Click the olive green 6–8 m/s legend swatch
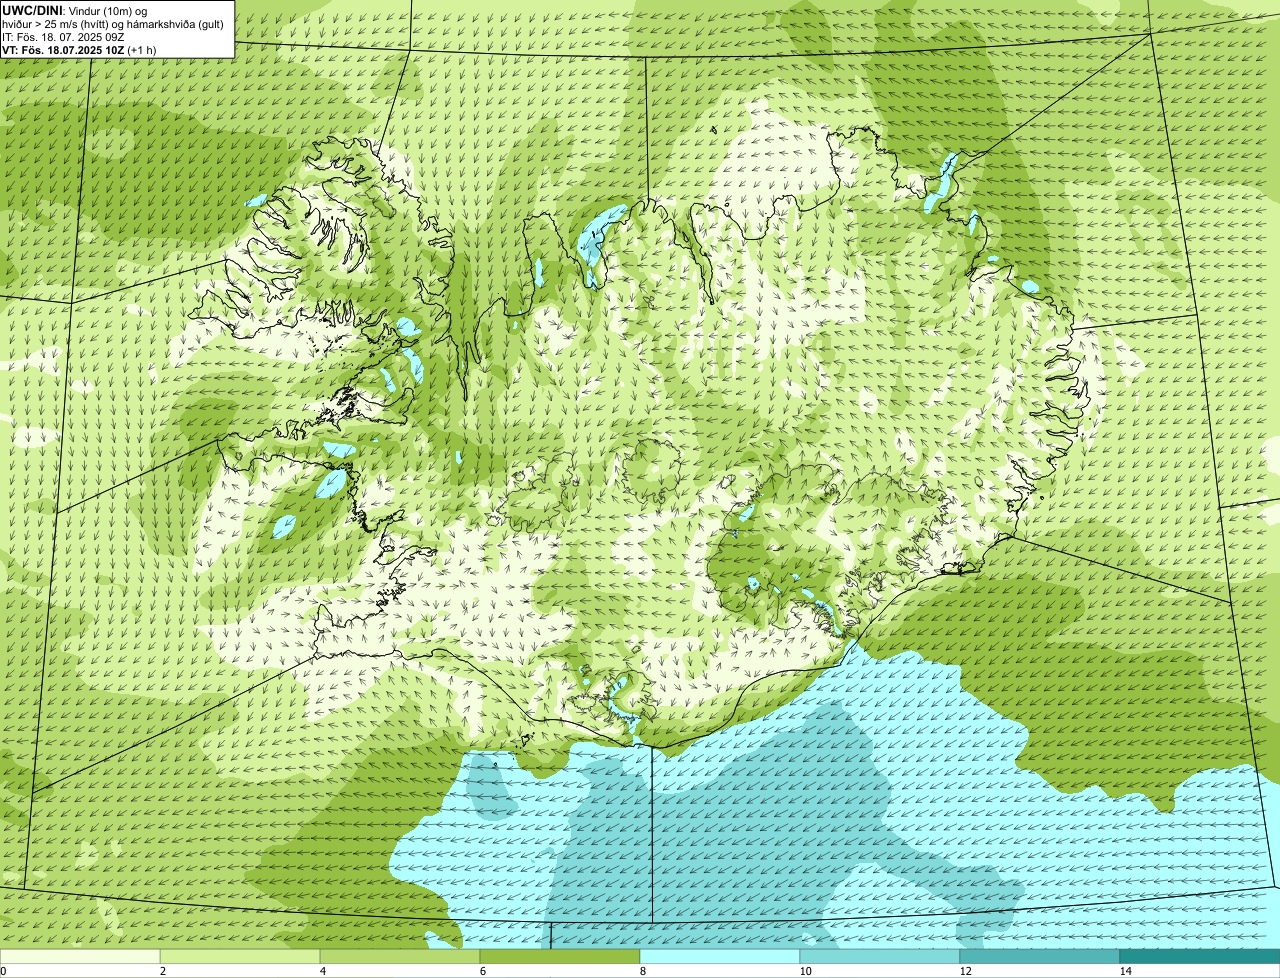 tap(560, 956)
